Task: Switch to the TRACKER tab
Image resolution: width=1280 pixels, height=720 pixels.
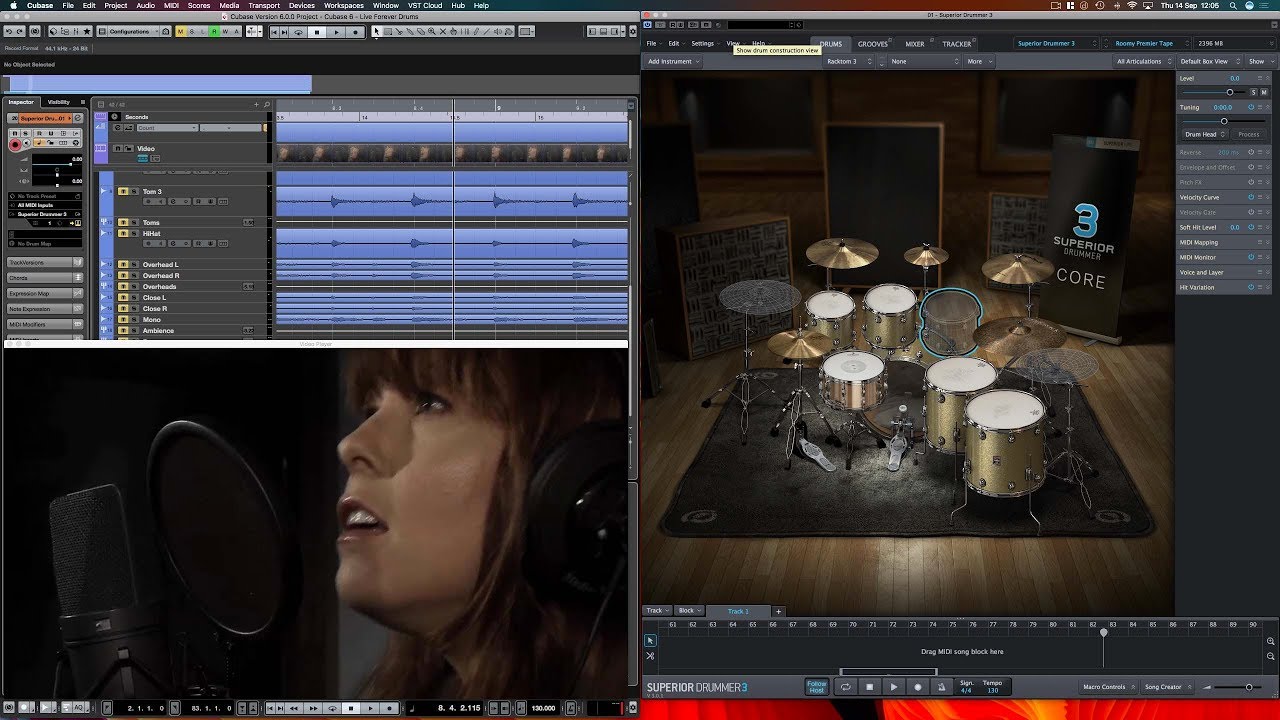Action: click(957, 44)
